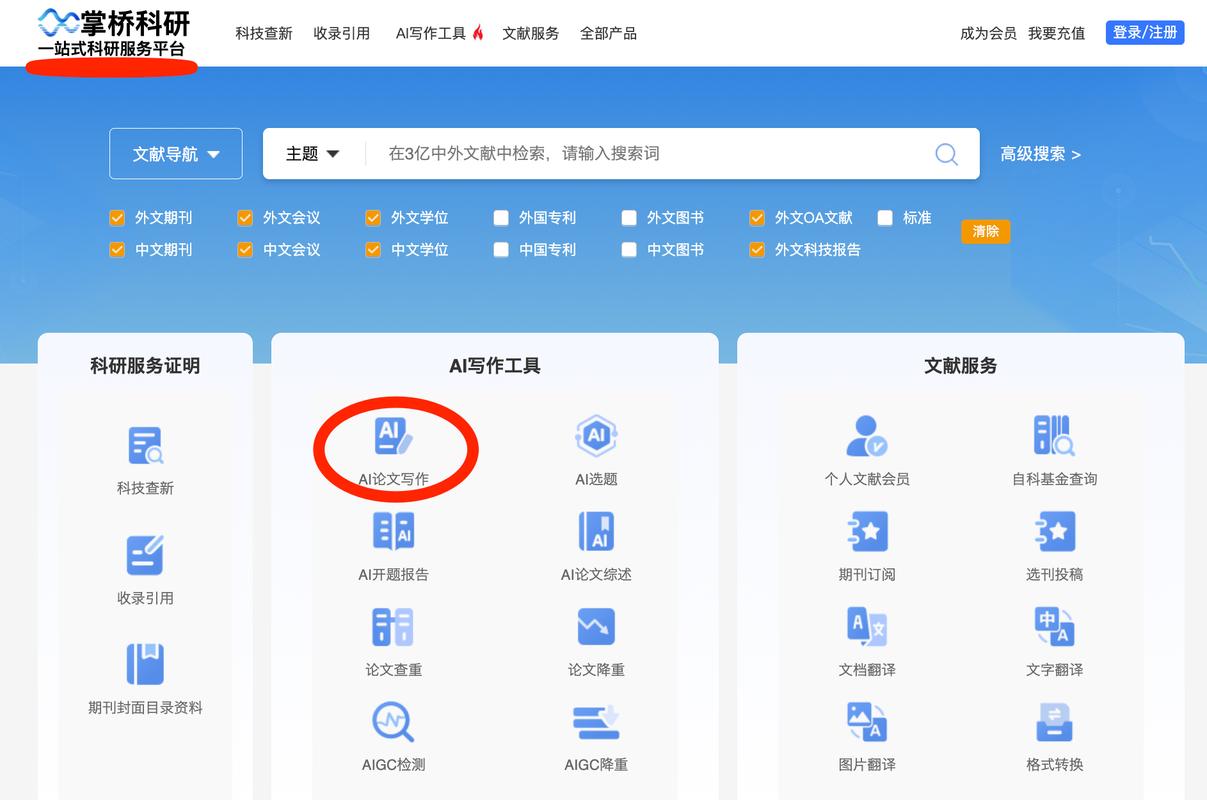Launch the 论文查重 icon

click(x=393, y=627)
